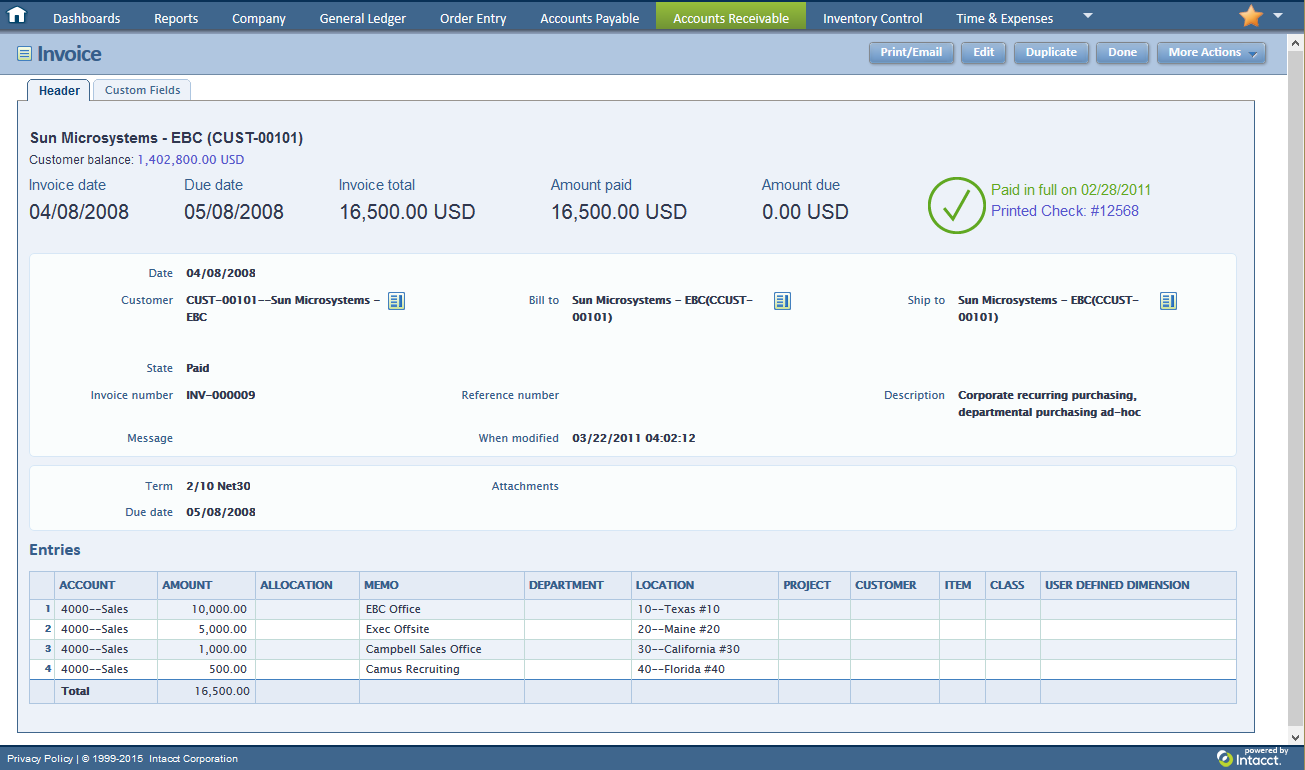Click the customer balance 1,402,800.00 USD link
1305x770 pixels.
pos(190,160)
